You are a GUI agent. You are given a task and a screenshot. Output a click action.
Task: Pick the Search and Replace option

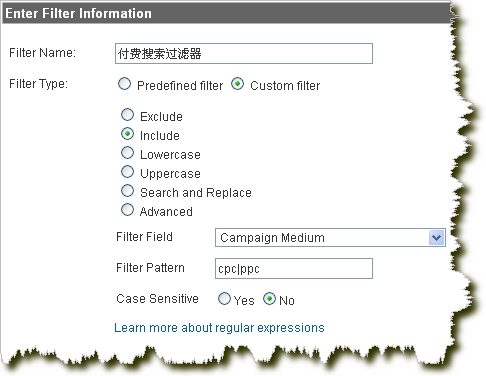click(x=127, y=191)
